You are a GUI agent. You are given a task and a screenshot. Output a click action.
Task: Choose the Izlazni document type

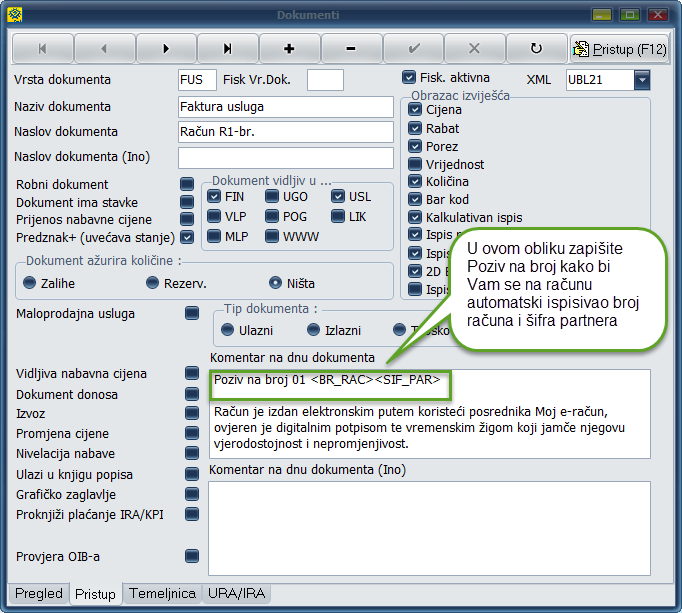(x=310, y=330)
